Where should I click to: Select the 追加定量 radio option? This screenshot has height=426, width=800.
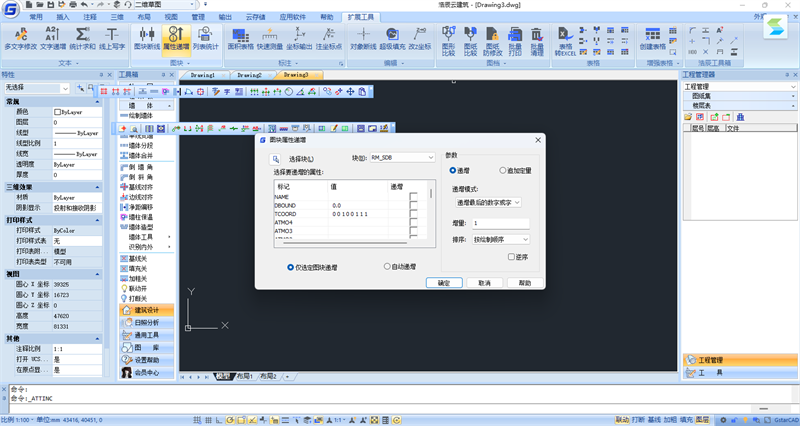click(x=503, y=170)
